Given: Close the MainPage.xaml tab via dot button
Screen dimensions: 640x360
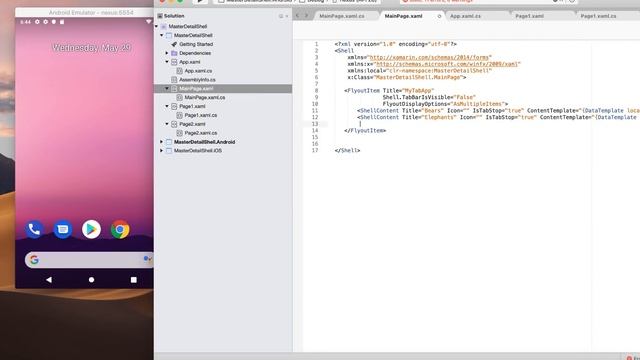Looking at the screenshot, I should [x=439, y=16].
